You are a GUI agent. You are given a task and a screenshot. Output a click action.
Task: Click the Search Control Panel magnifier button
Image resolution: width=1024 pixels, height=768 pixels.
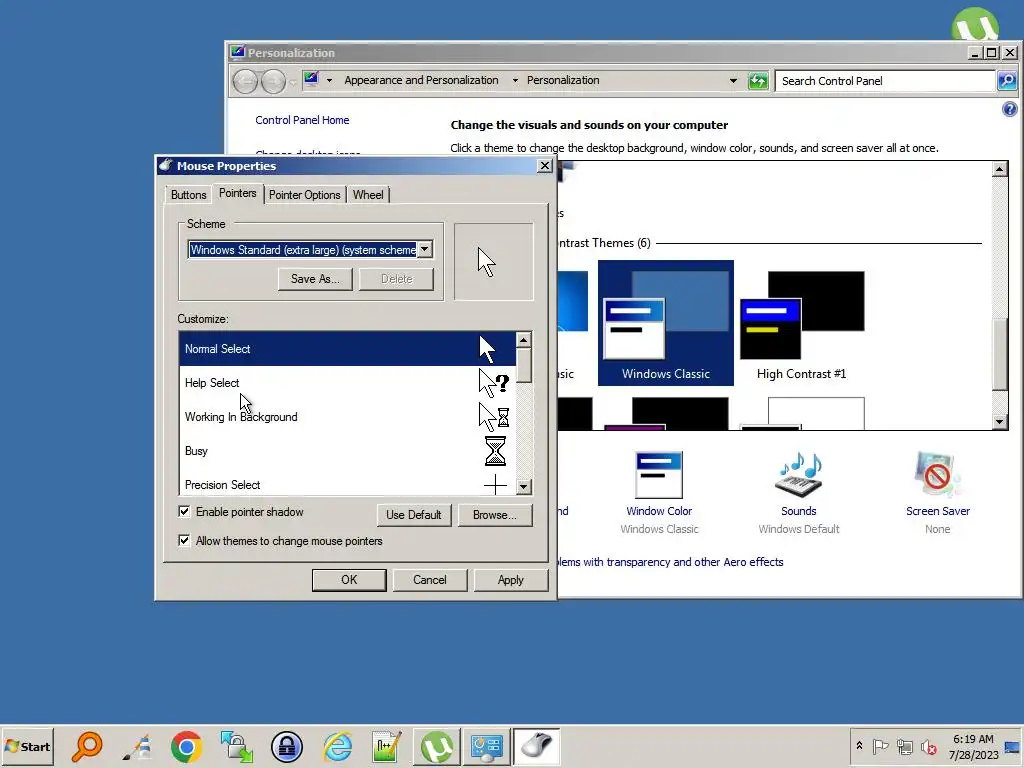coord(1006,81)
